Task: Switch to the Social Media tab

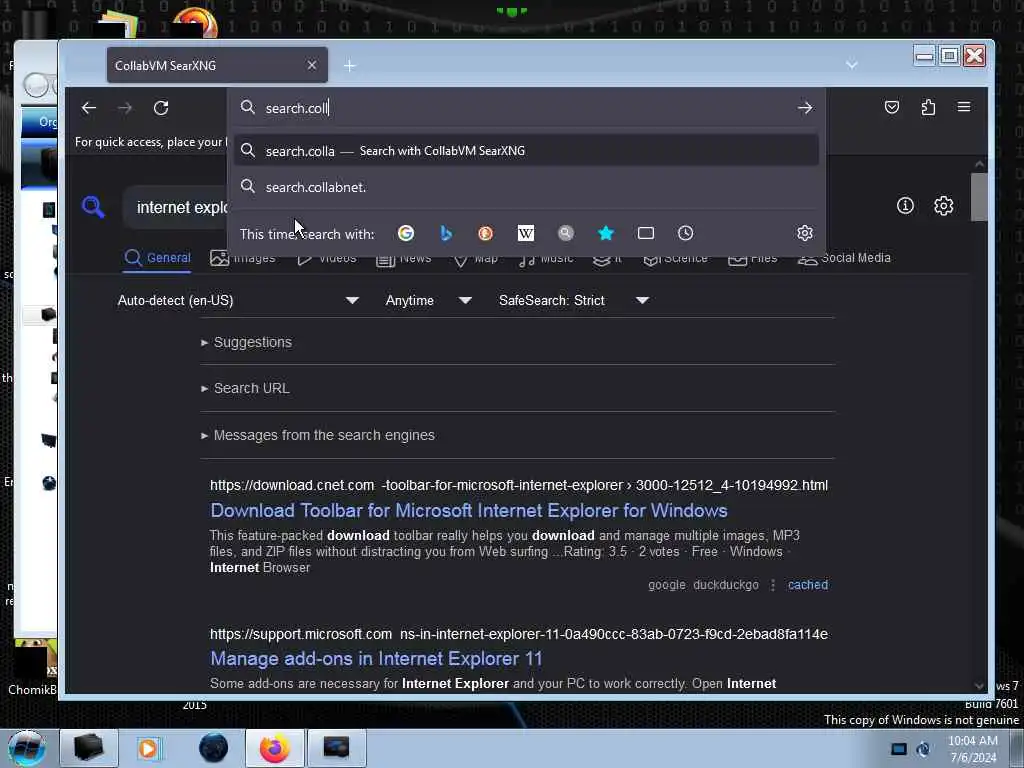Action: (844, 258)
